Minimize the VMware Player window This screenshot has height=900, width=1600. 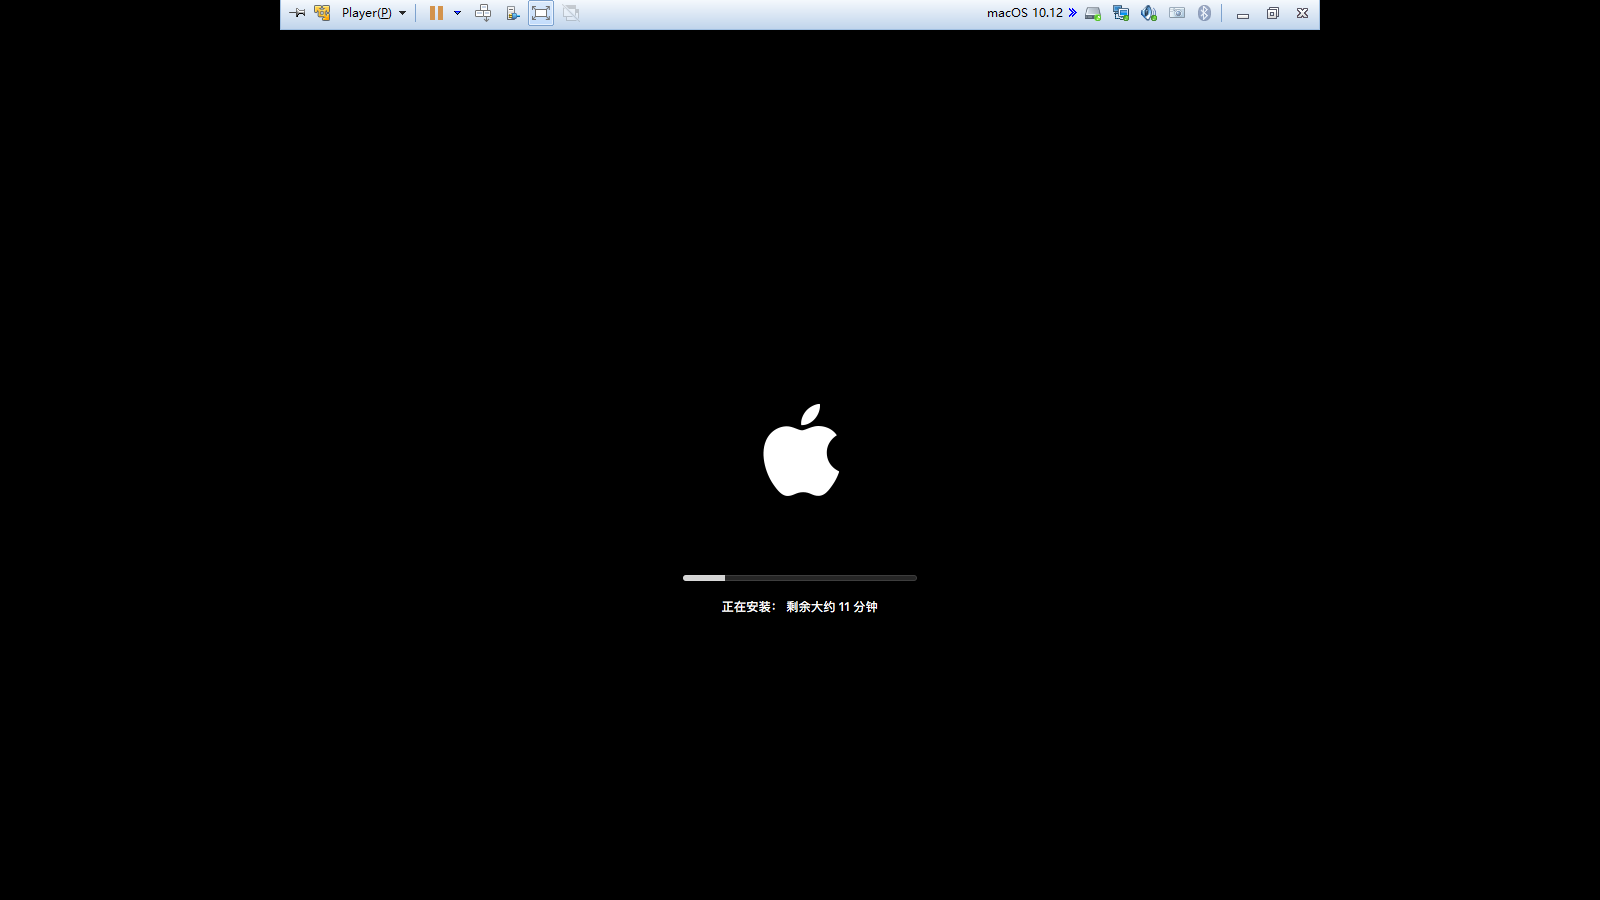coord(1243,13)
